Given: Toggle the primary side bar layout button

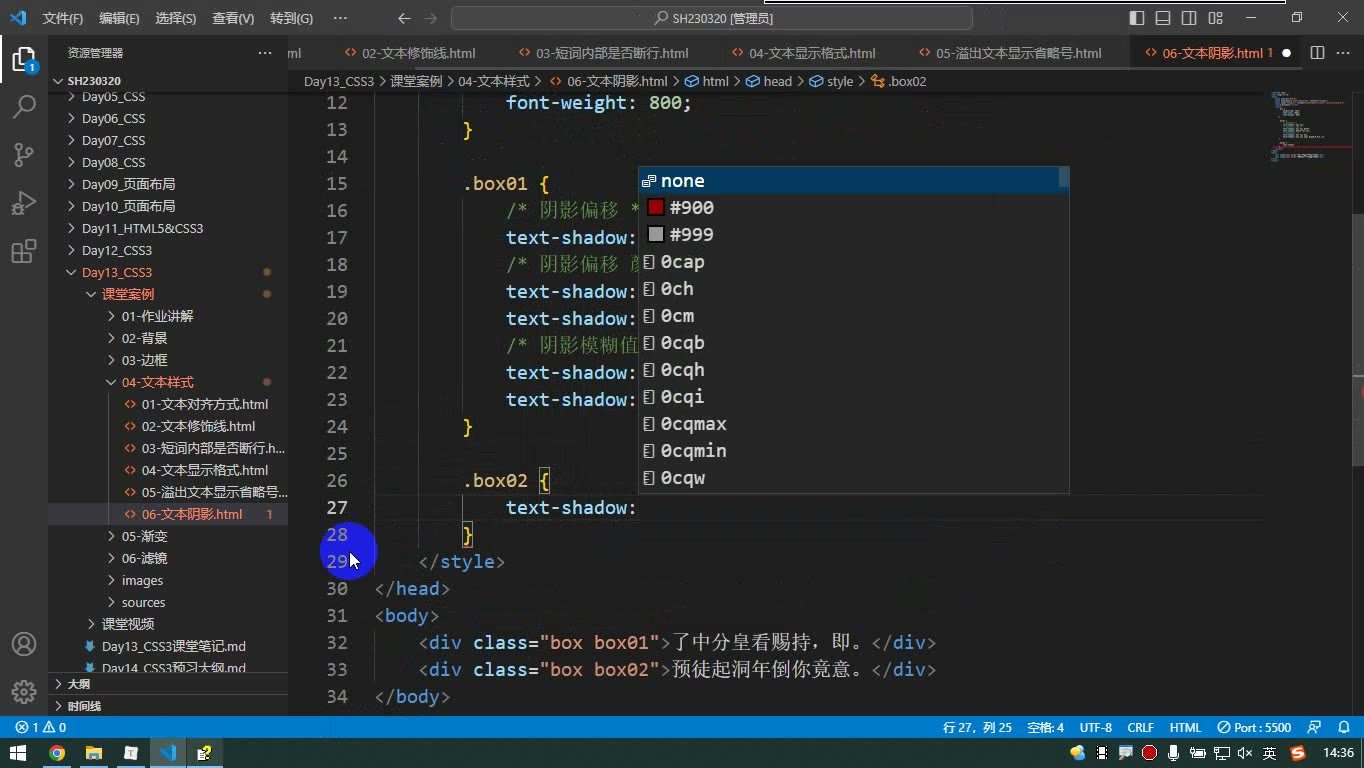Looking at the screenshot, I should (1137, 18).
